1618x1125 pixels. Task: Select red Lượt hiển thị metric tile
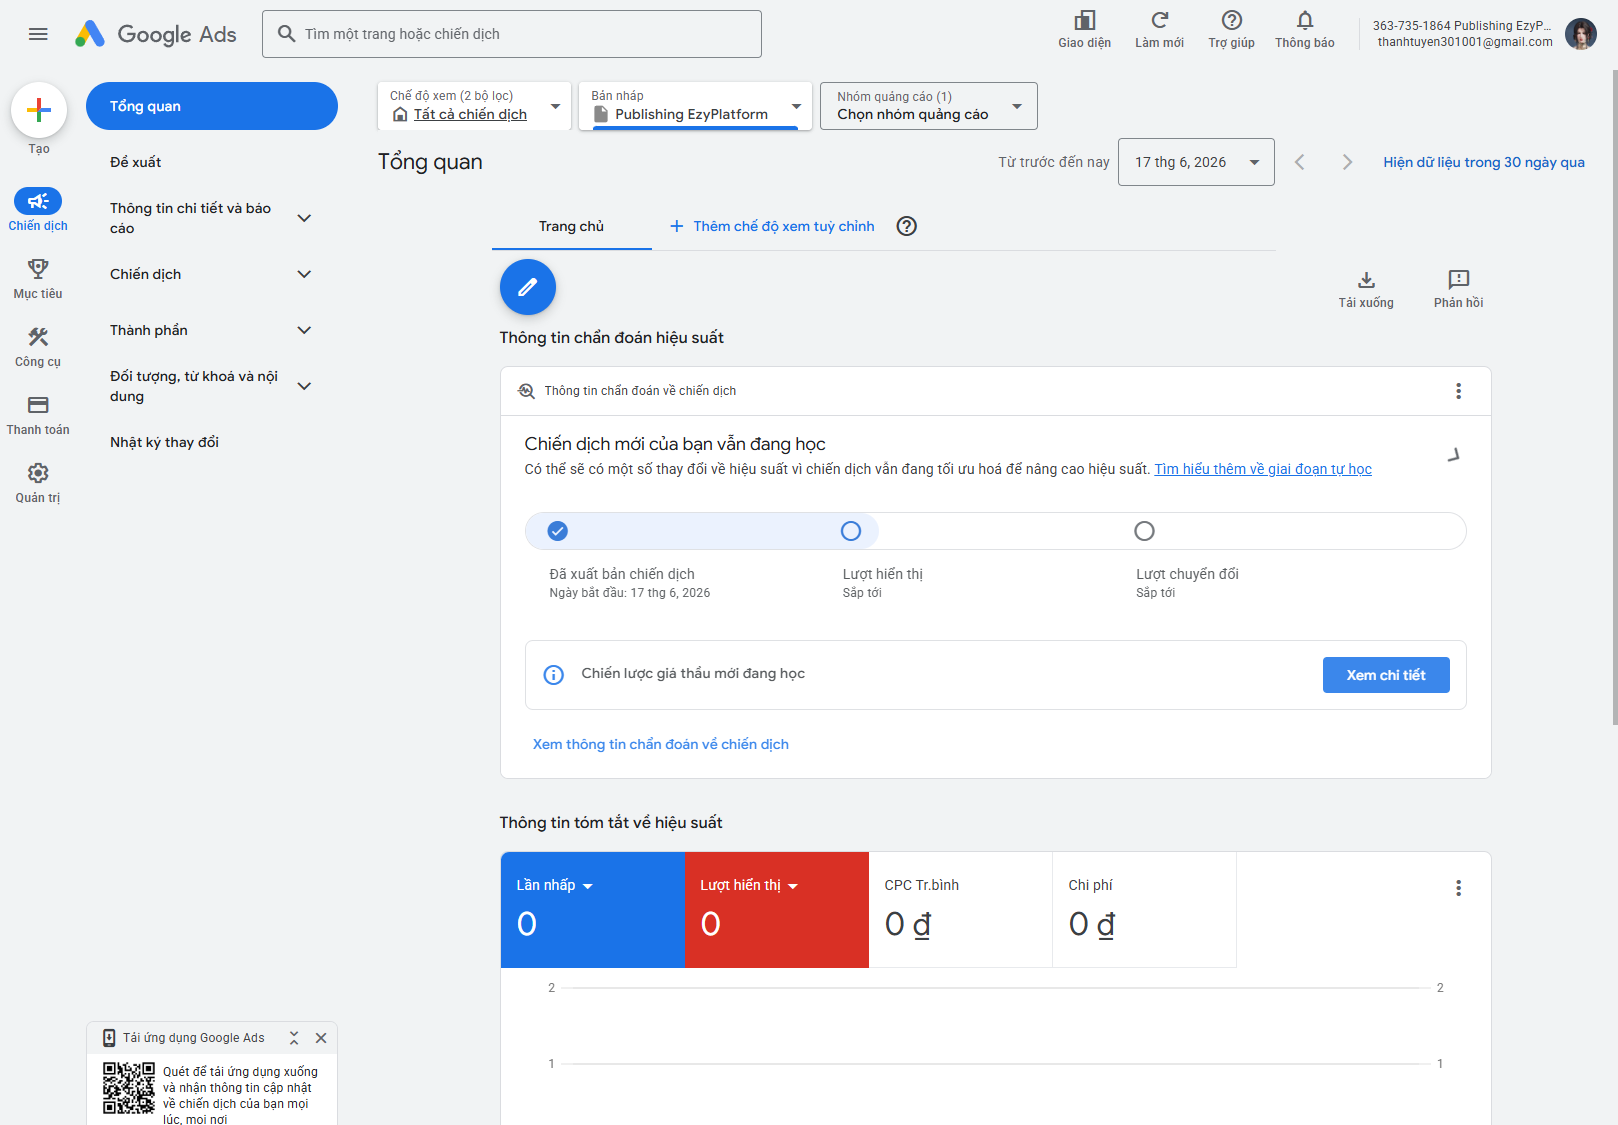(777, 910)
